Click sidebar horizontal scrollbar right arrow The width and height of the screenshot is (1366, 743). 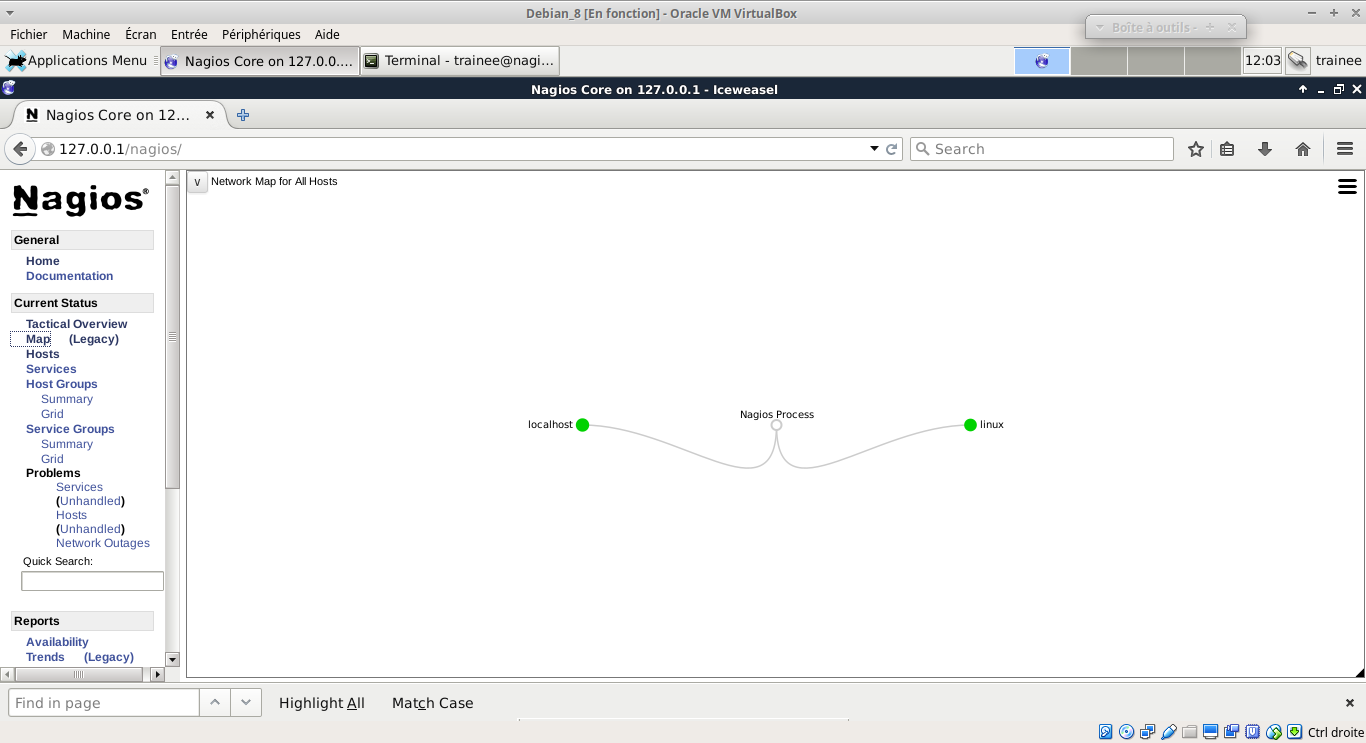tap(157, 675)
